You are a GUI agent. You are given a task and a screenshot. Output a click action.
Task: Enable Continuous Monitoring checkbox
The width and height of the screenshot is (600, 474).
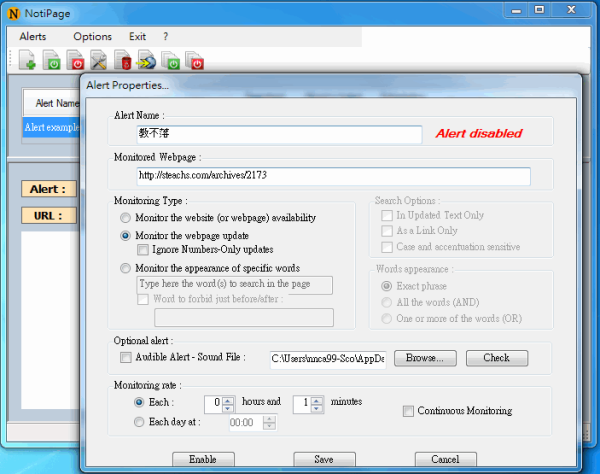pos(408,411)
